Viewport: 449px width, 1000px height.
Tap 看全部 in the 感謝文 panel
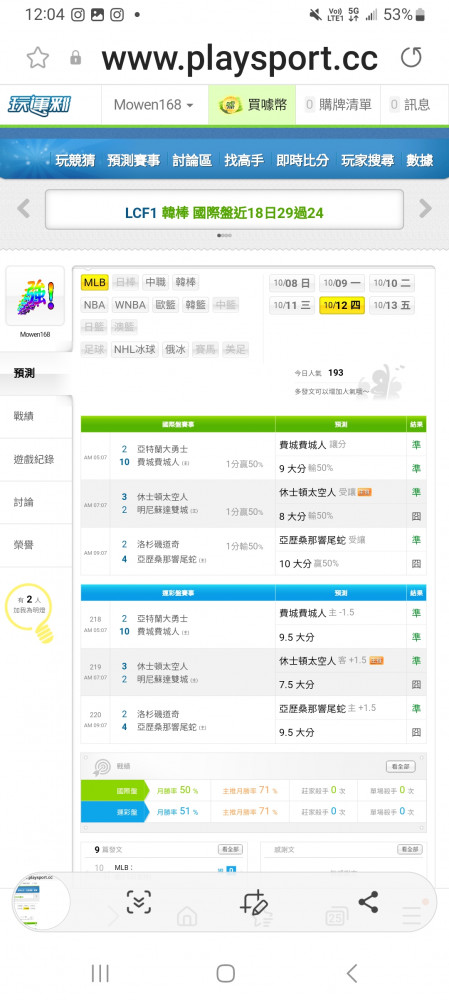click(409, 849)
